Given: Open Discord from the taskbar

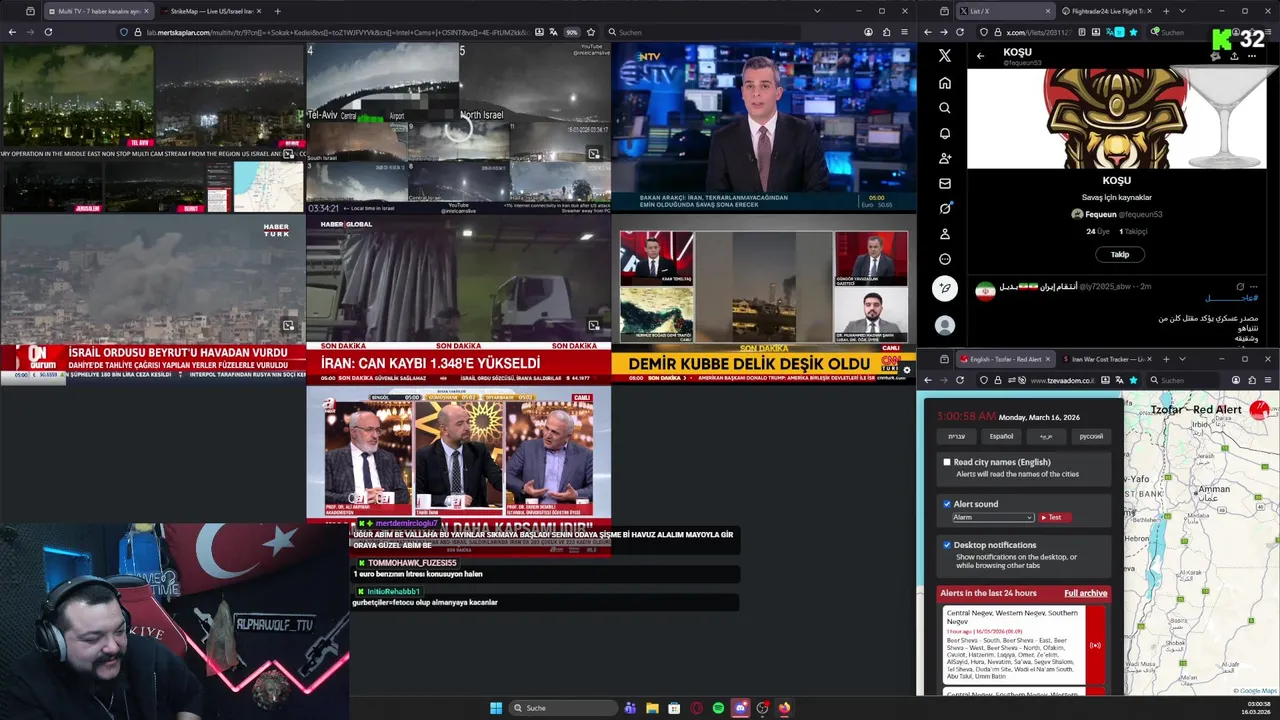Looking at the screenshot, I should pyautogui.click(x=740, y=708).
